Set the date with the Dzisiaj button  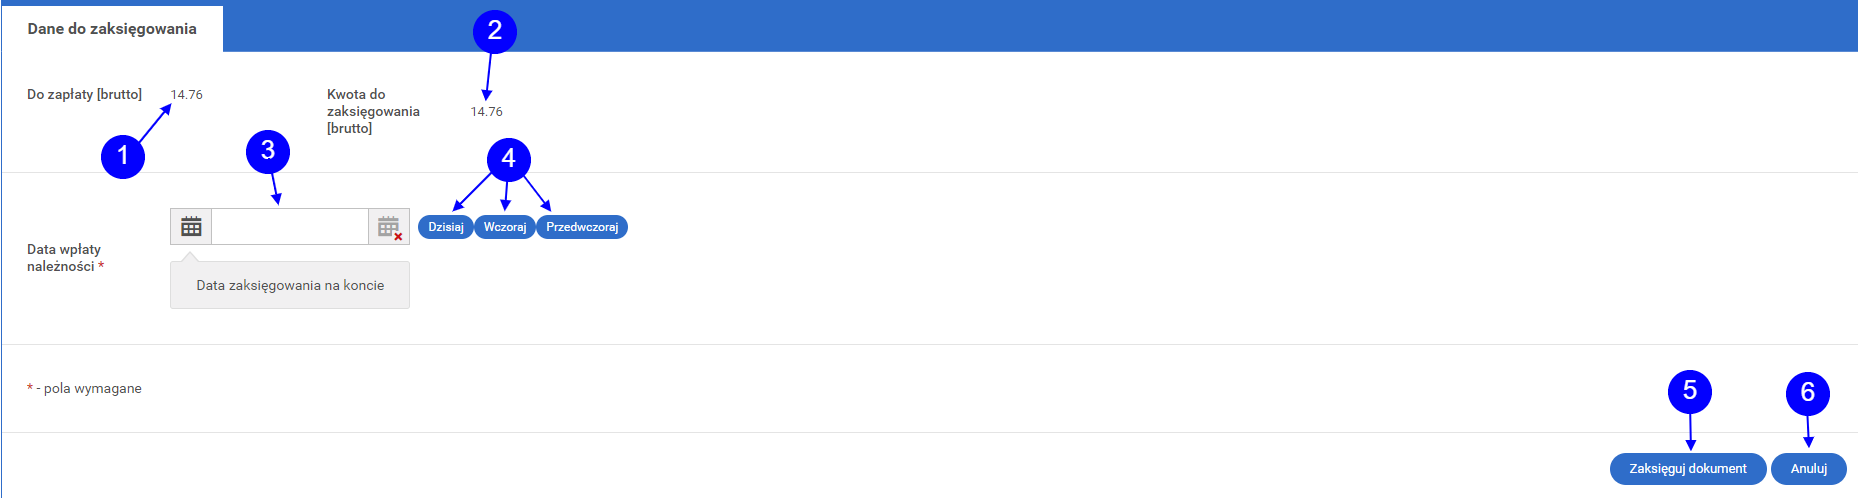point(446,227)
